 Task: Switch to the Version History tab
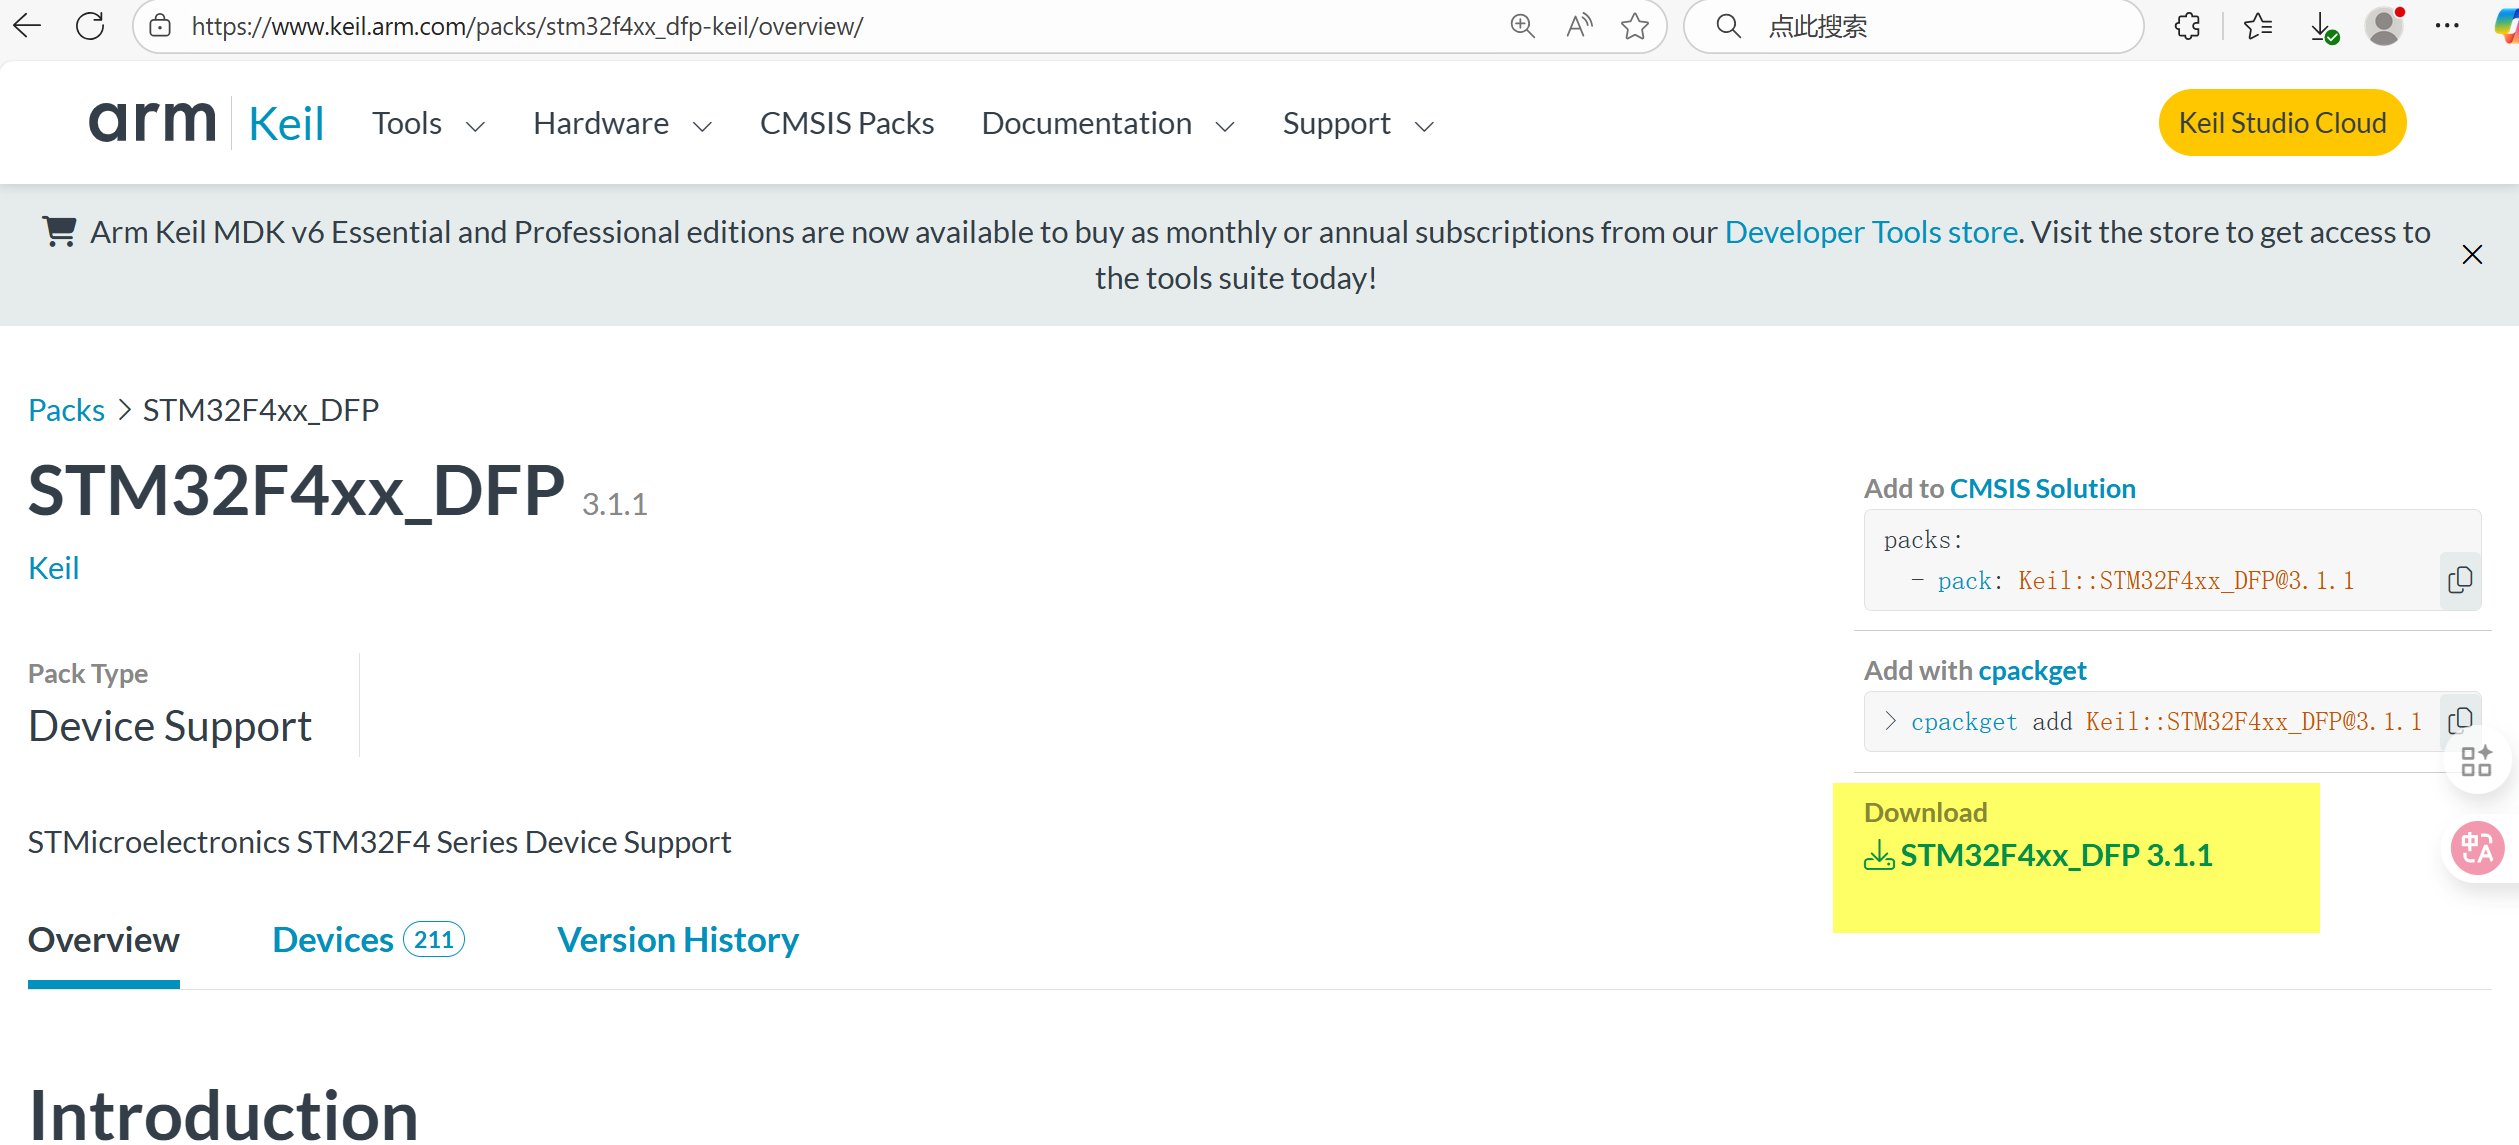678,940
